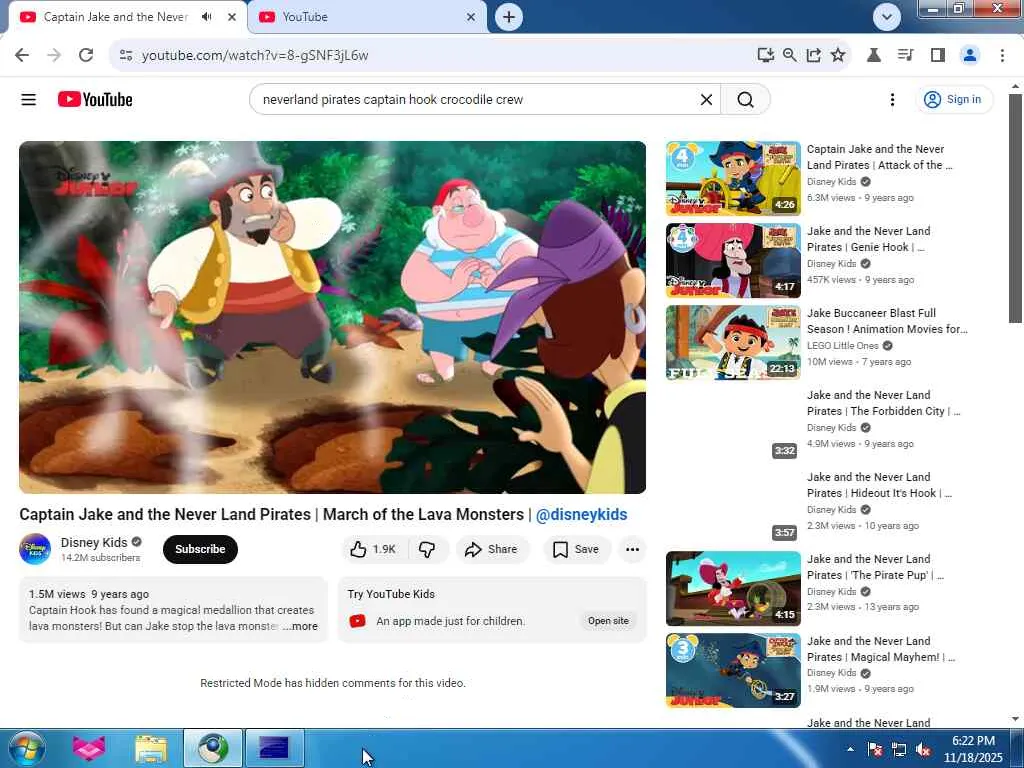This screenshot has height=768, width=1024.
Task: Open The Pirate Pup video thumbnail
Action: (733, 588)
